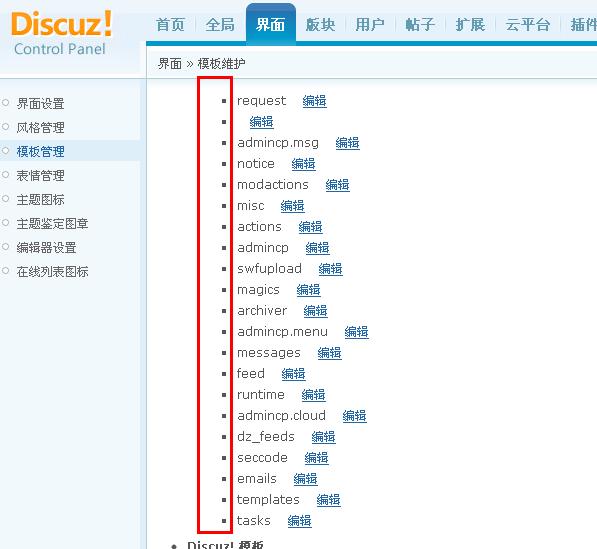Select 风格管理 in the sidebar
Screen dimensions: 597x549
[x=40, y=128]
